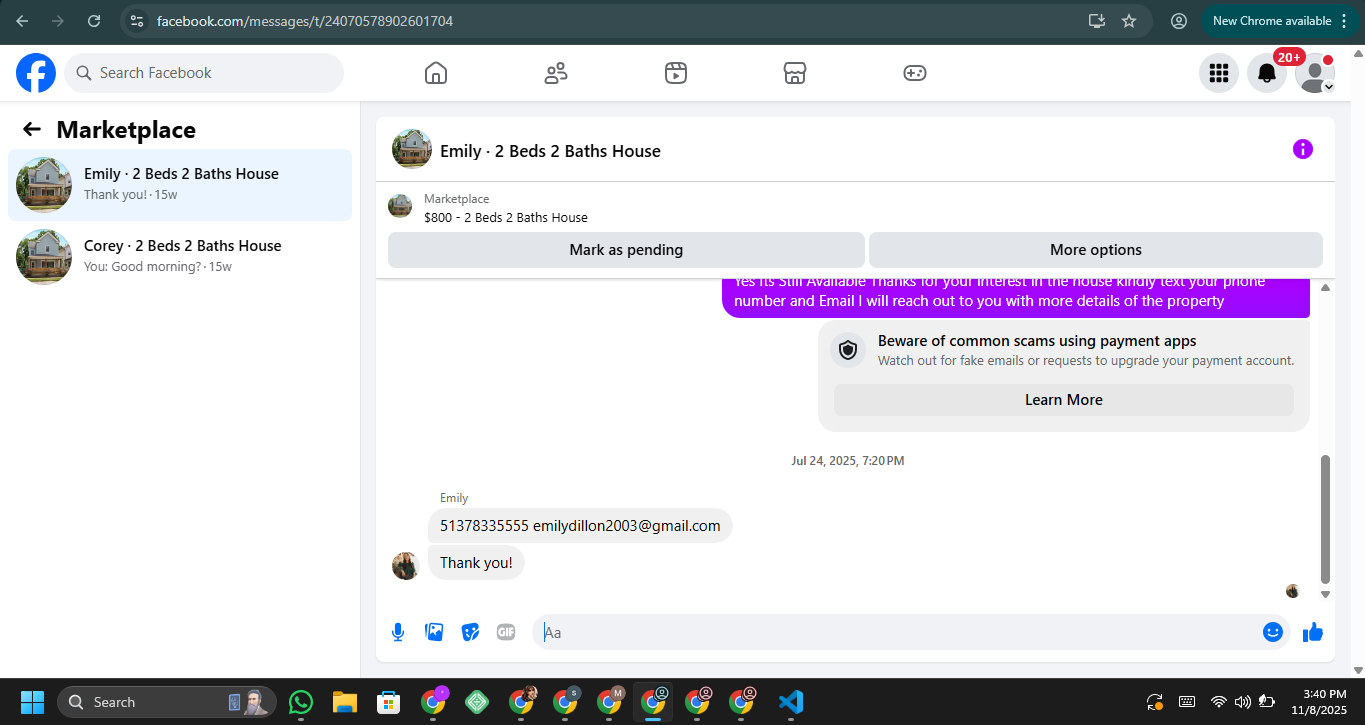The width and height of the screenshot is (1365, 725).
Task: Open the emoji picker smiley
Action: tap(1273, 632)
